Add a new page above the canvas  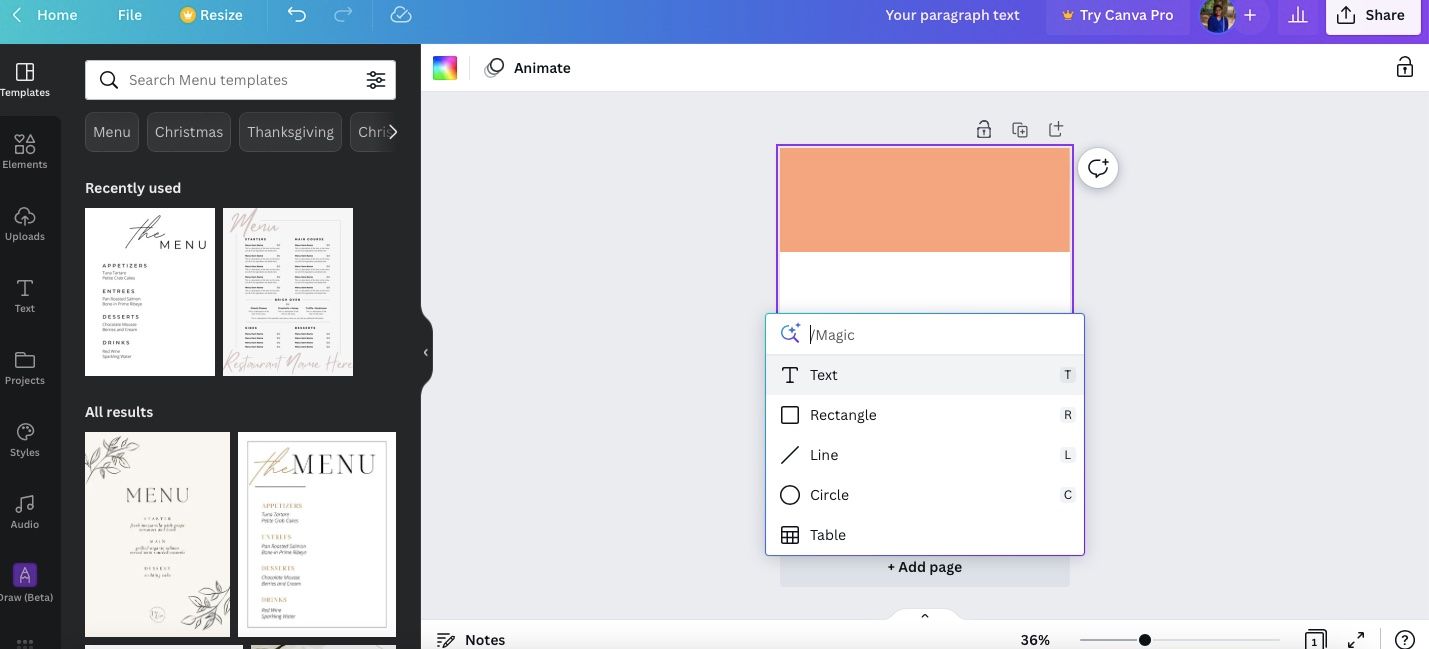tap(1056, 129)
